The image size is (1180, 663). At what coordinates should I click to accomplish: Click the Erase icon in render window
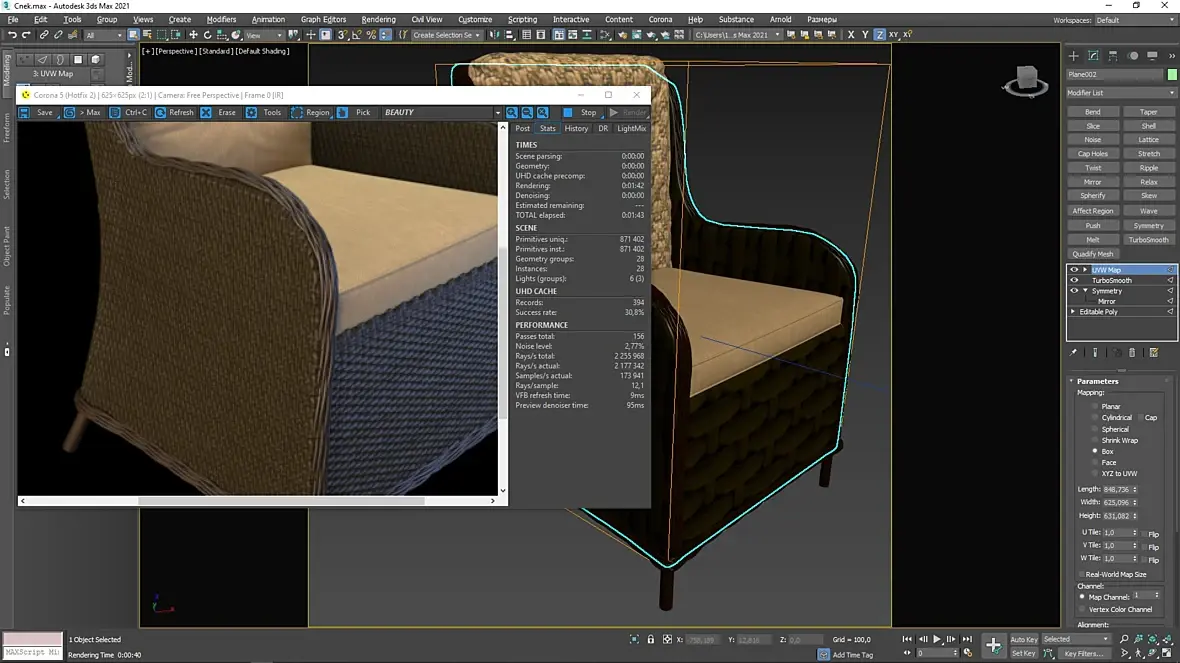pyautogui.click(x=206, y=113)
